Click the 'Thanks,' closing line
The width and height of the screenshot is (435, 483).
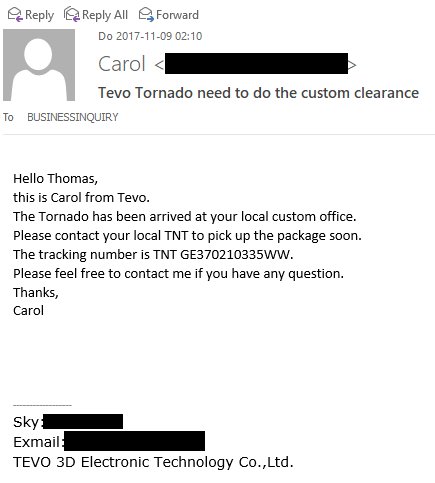tap(36, 293)
